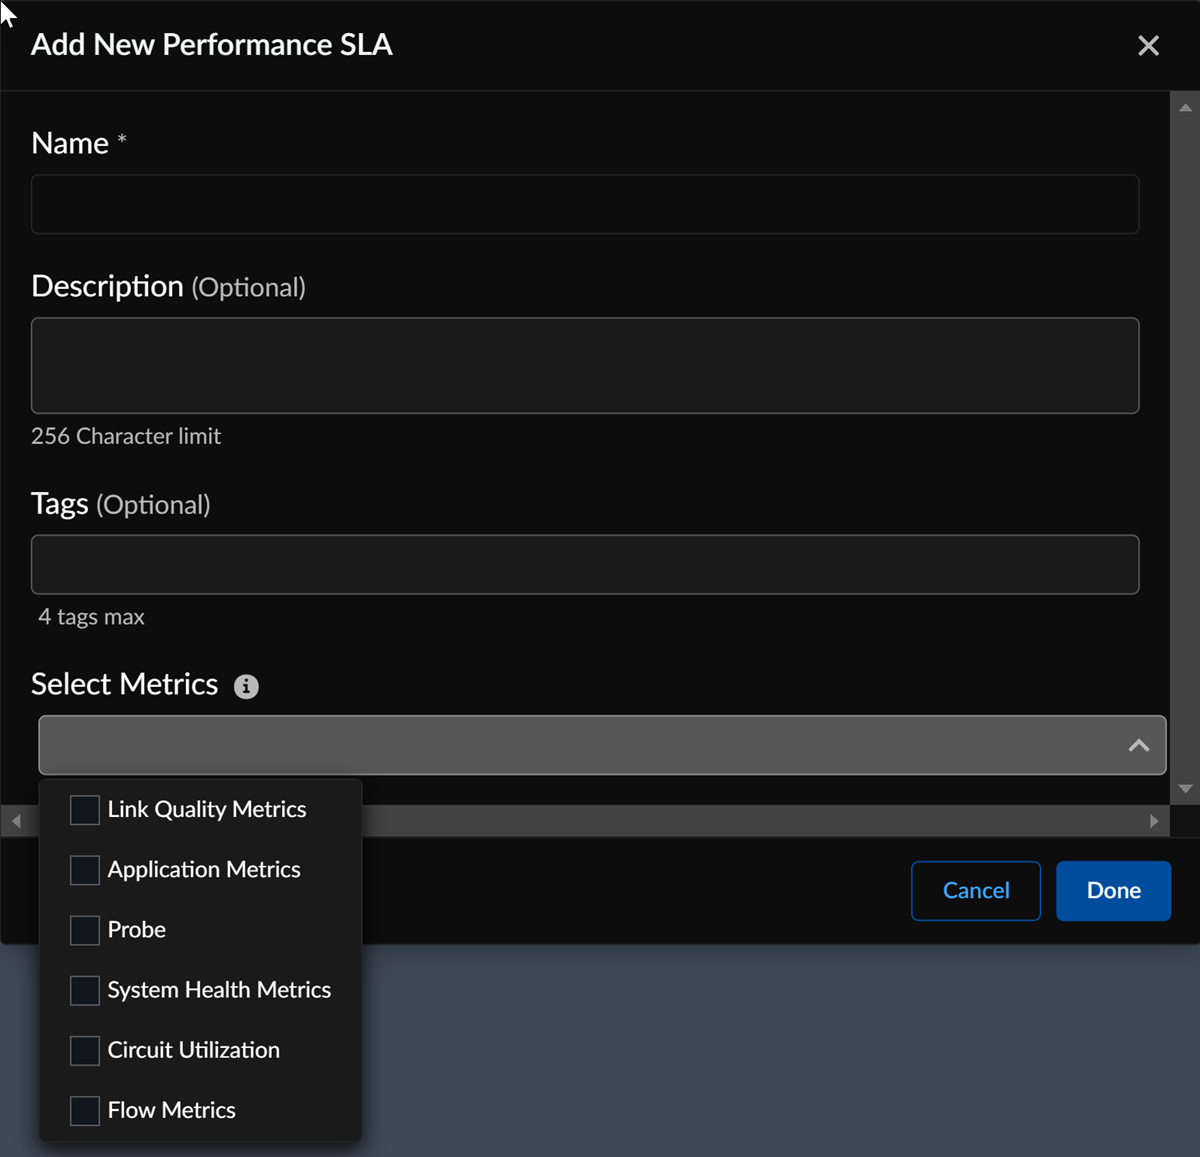Image resolution: width=1200 pixels, height=1157 pixels.
Task: Enable the Link Quality Metrics checkbox
Action: coord(85,810)
